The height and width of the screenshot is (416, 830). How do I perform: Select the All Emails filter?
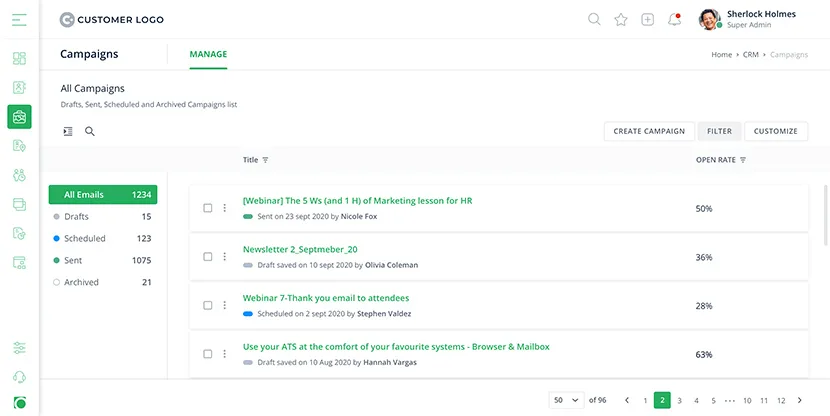pyautogui.click(x=103, y=195)
